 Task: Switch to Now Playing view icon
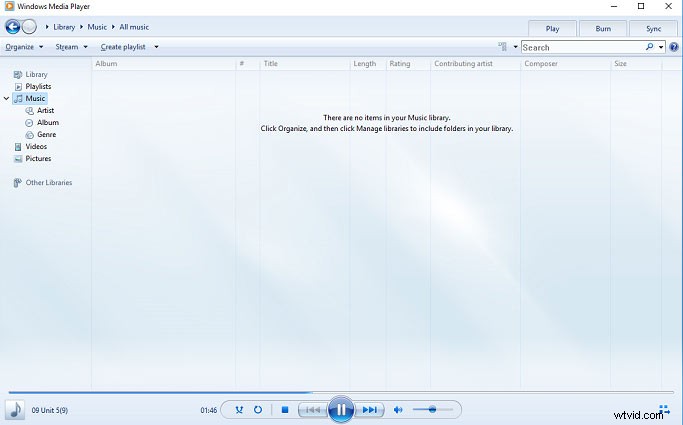click(x=664, y=409)
